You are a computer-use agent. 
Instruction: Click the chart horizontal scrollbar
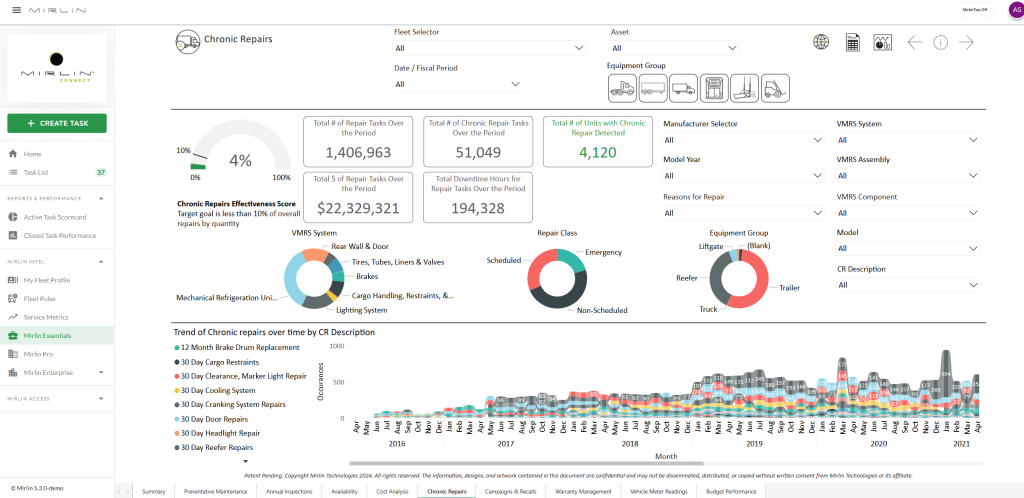[526, 463]
